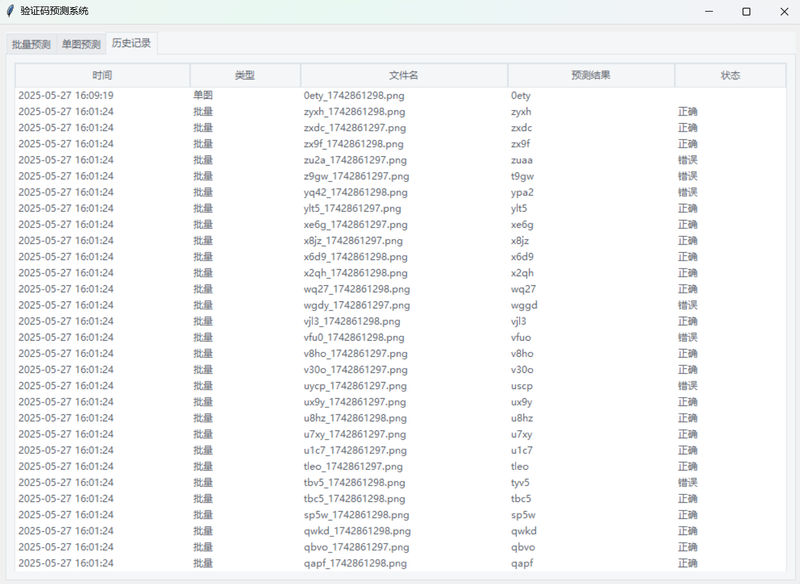This screenshot has height=584, width=800.
Task: Select file zyxh_1742861298.png
Action: pyautogui.click(x=355, y=112)
